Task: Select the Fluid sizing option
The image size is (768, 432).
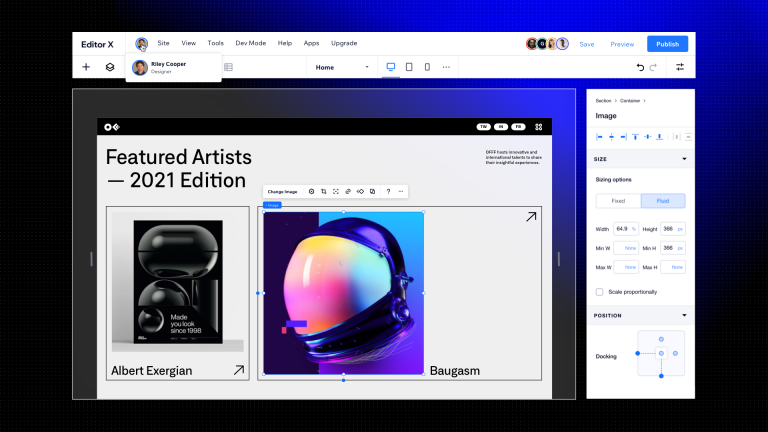Action: [x=663, y=201]
